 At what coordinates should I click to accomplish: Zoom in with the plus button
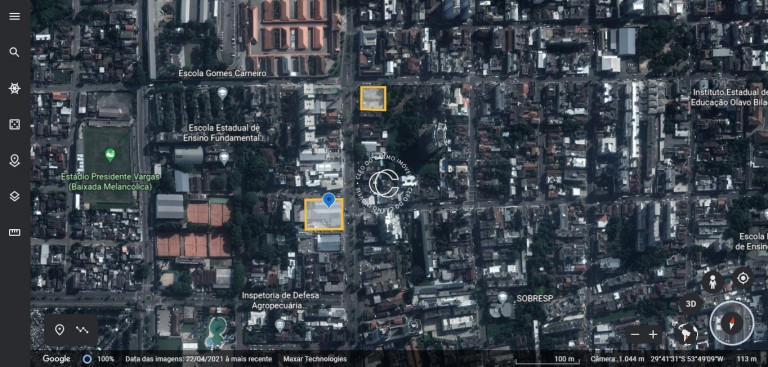click(653, 335)
